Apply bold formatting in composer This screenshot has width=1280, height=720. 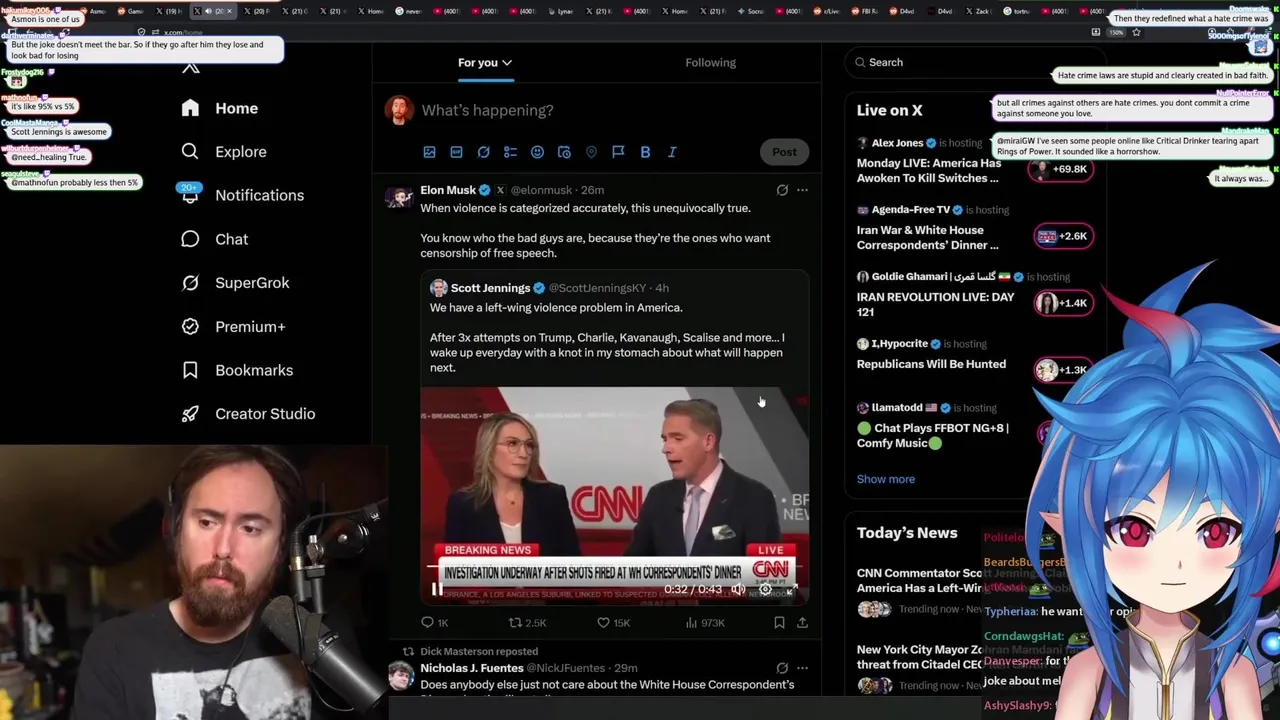(645, 152)
